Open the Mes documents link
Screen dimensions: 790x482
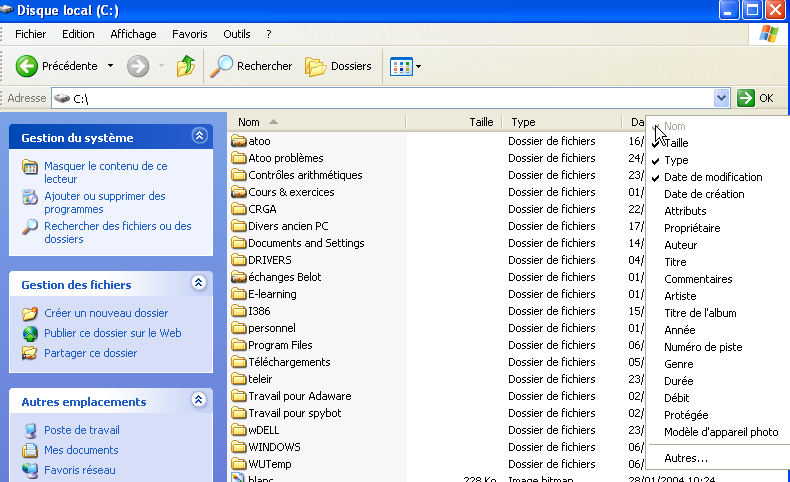pos(81,450)
